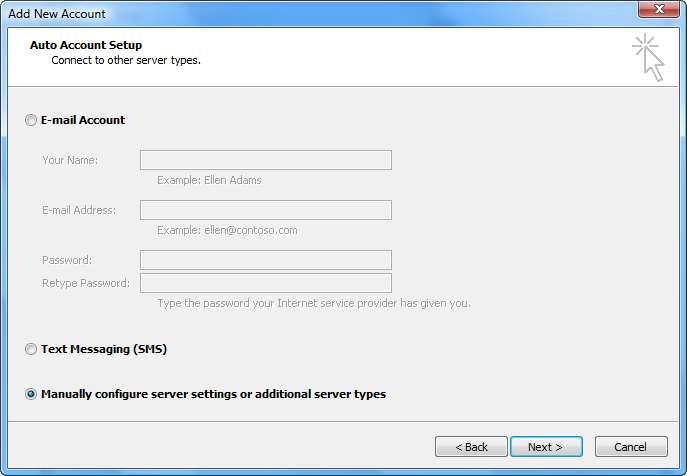Click 'Connect to other server types.' text
The image size is (687, 476).
coord(126,60)
